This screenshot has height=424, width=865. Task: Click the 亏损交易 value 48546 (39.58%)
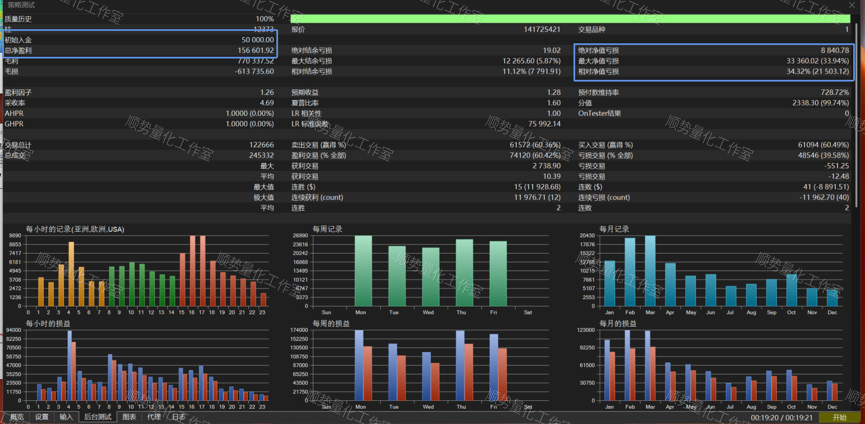pyautogui.click(x=824, y=155)
